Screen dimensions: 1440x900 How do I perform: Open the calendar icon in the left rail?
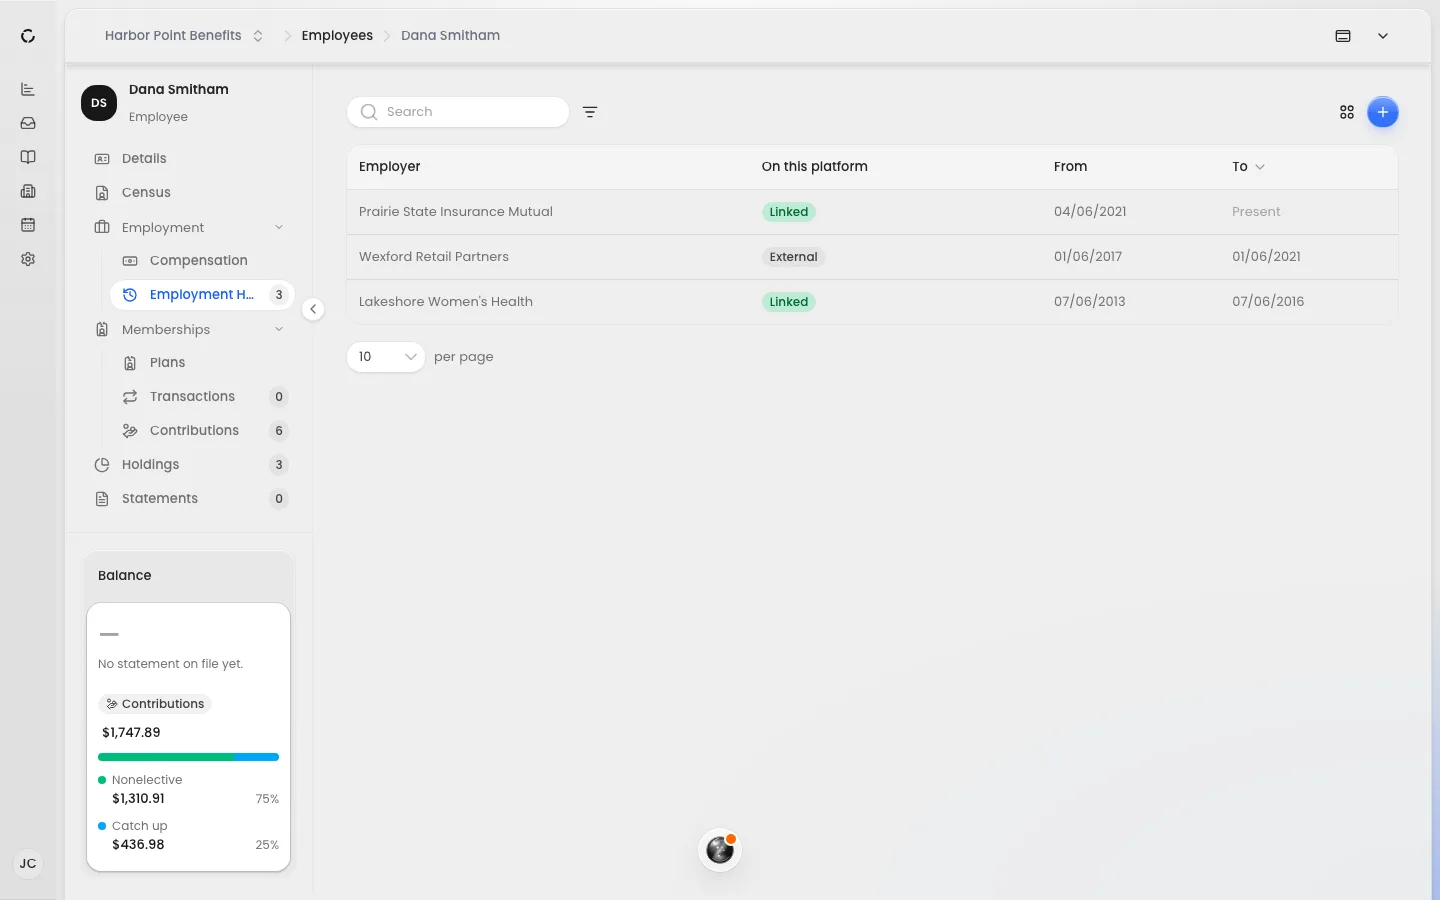pyautogui.click(x=28, y=225)
